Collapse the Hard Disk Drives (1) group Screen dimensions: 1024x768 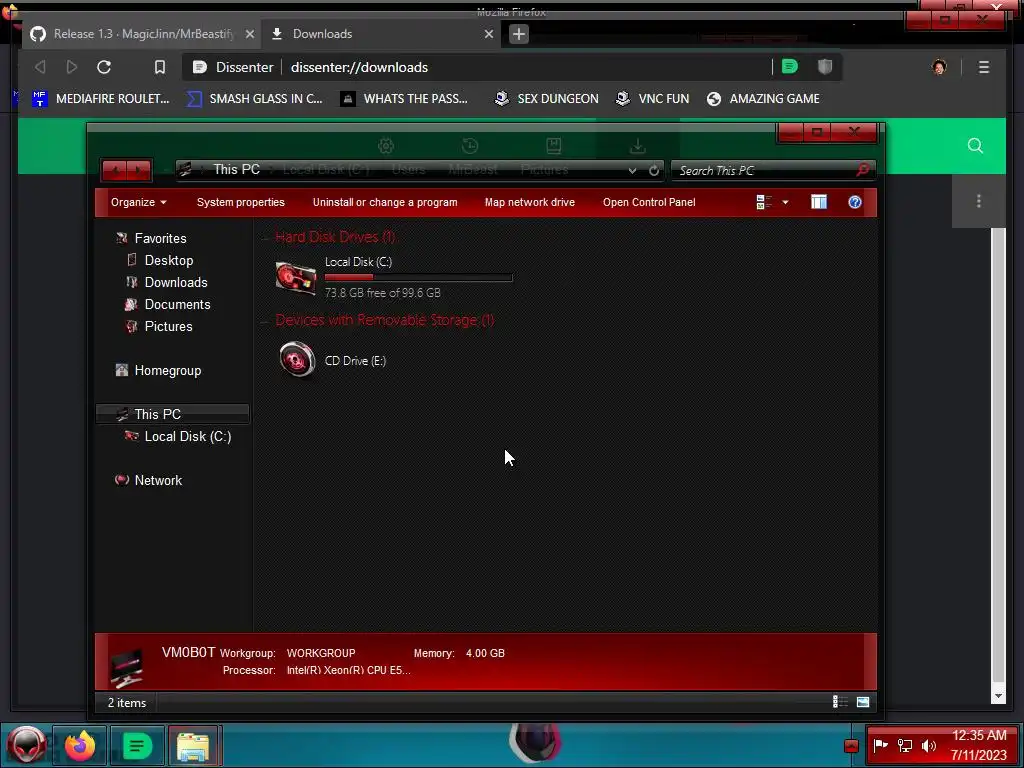click(x=264, y=238)
